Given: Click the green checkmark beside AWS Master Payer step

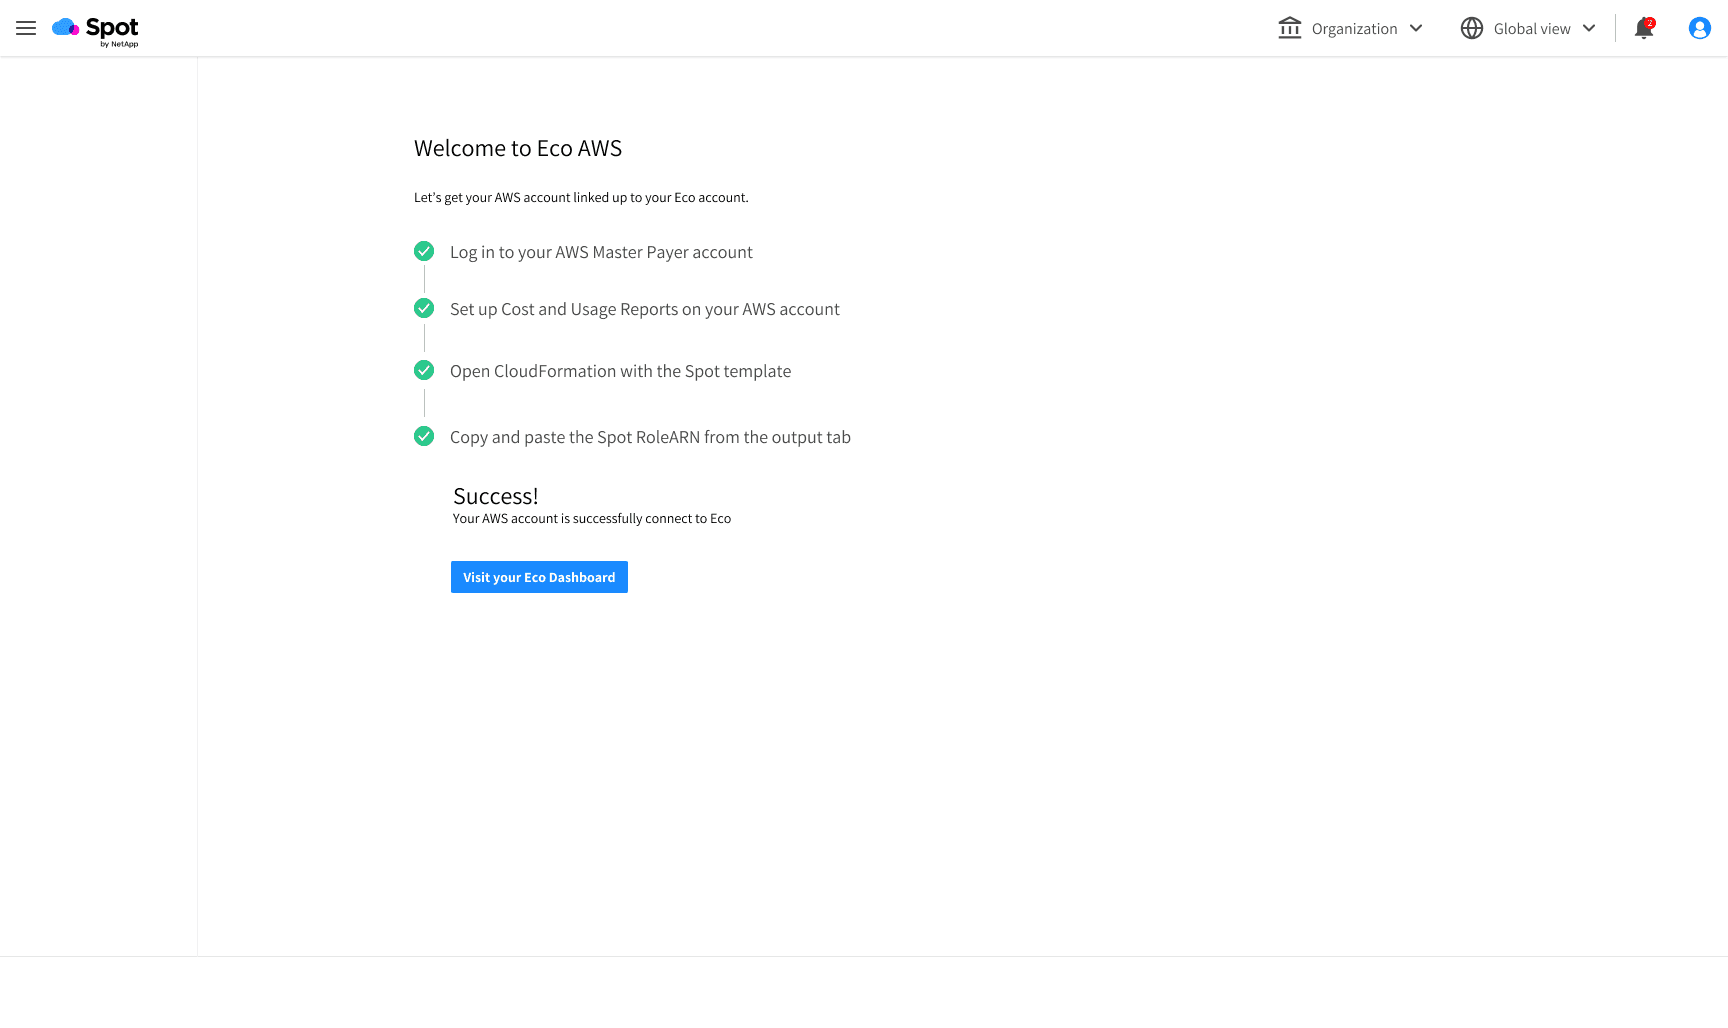Looking at the screenshot, I should coord(423,251).
